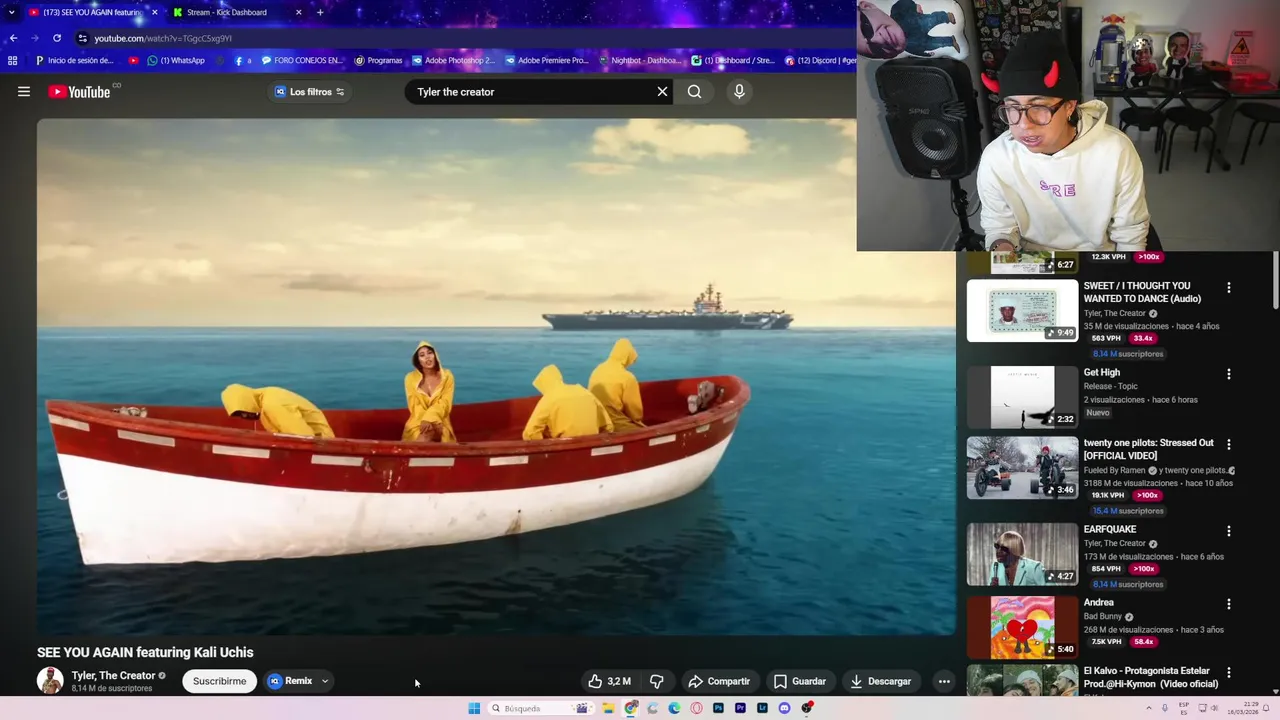Subscribe with the Suscribirme button
1280x720 pixels.
(x=219, y=681)
